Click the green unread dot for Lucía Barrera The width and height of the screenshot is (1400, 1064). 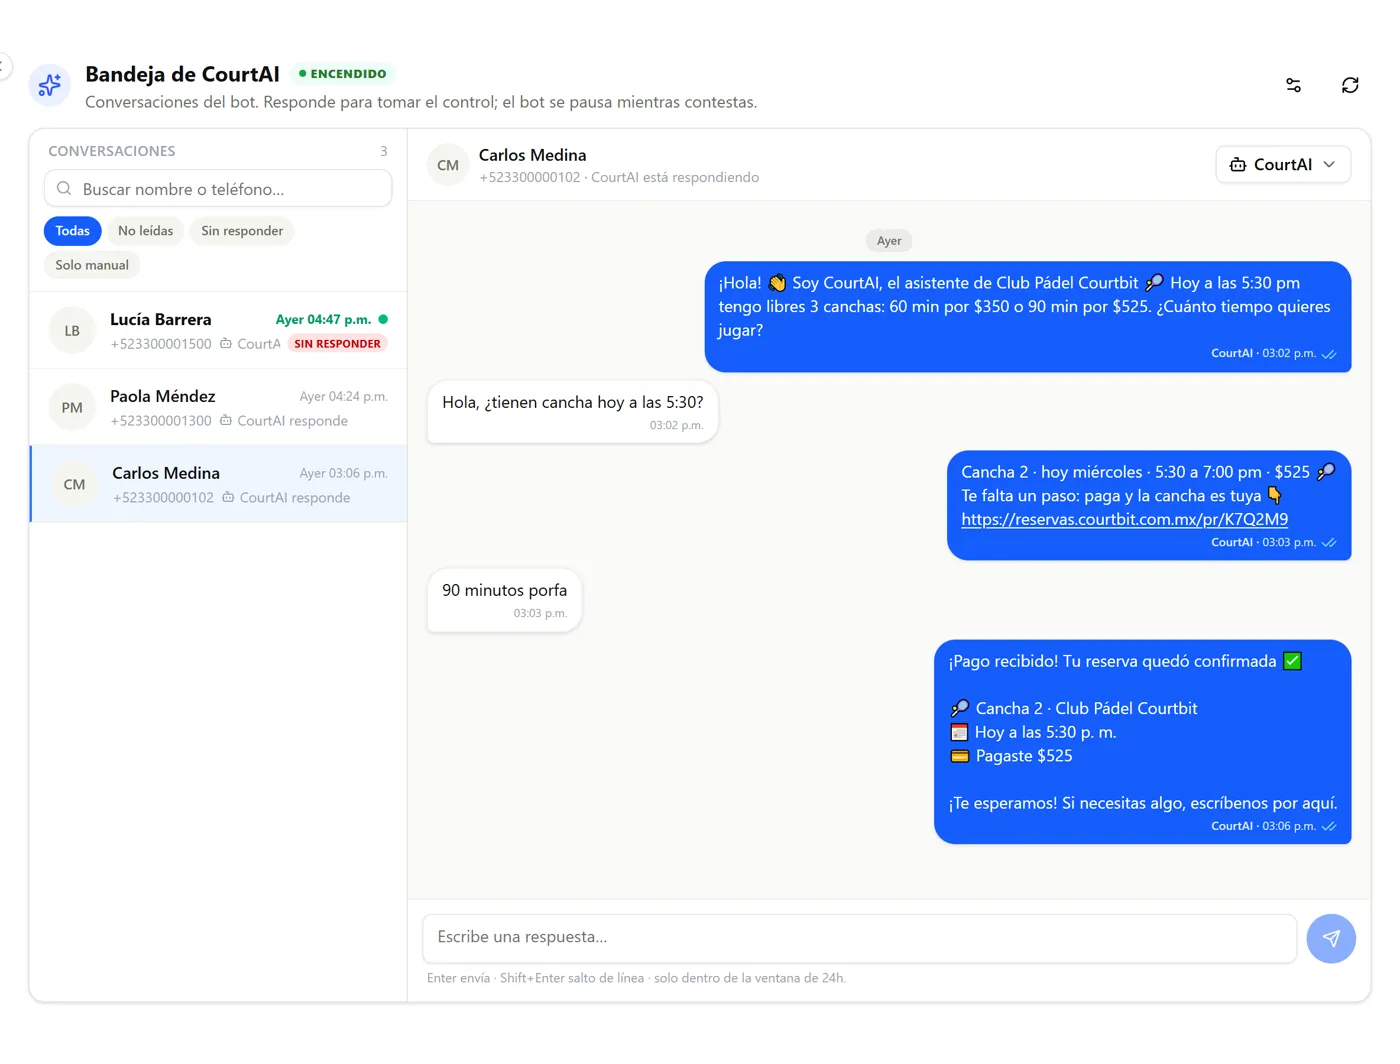[x=383, y=320]
